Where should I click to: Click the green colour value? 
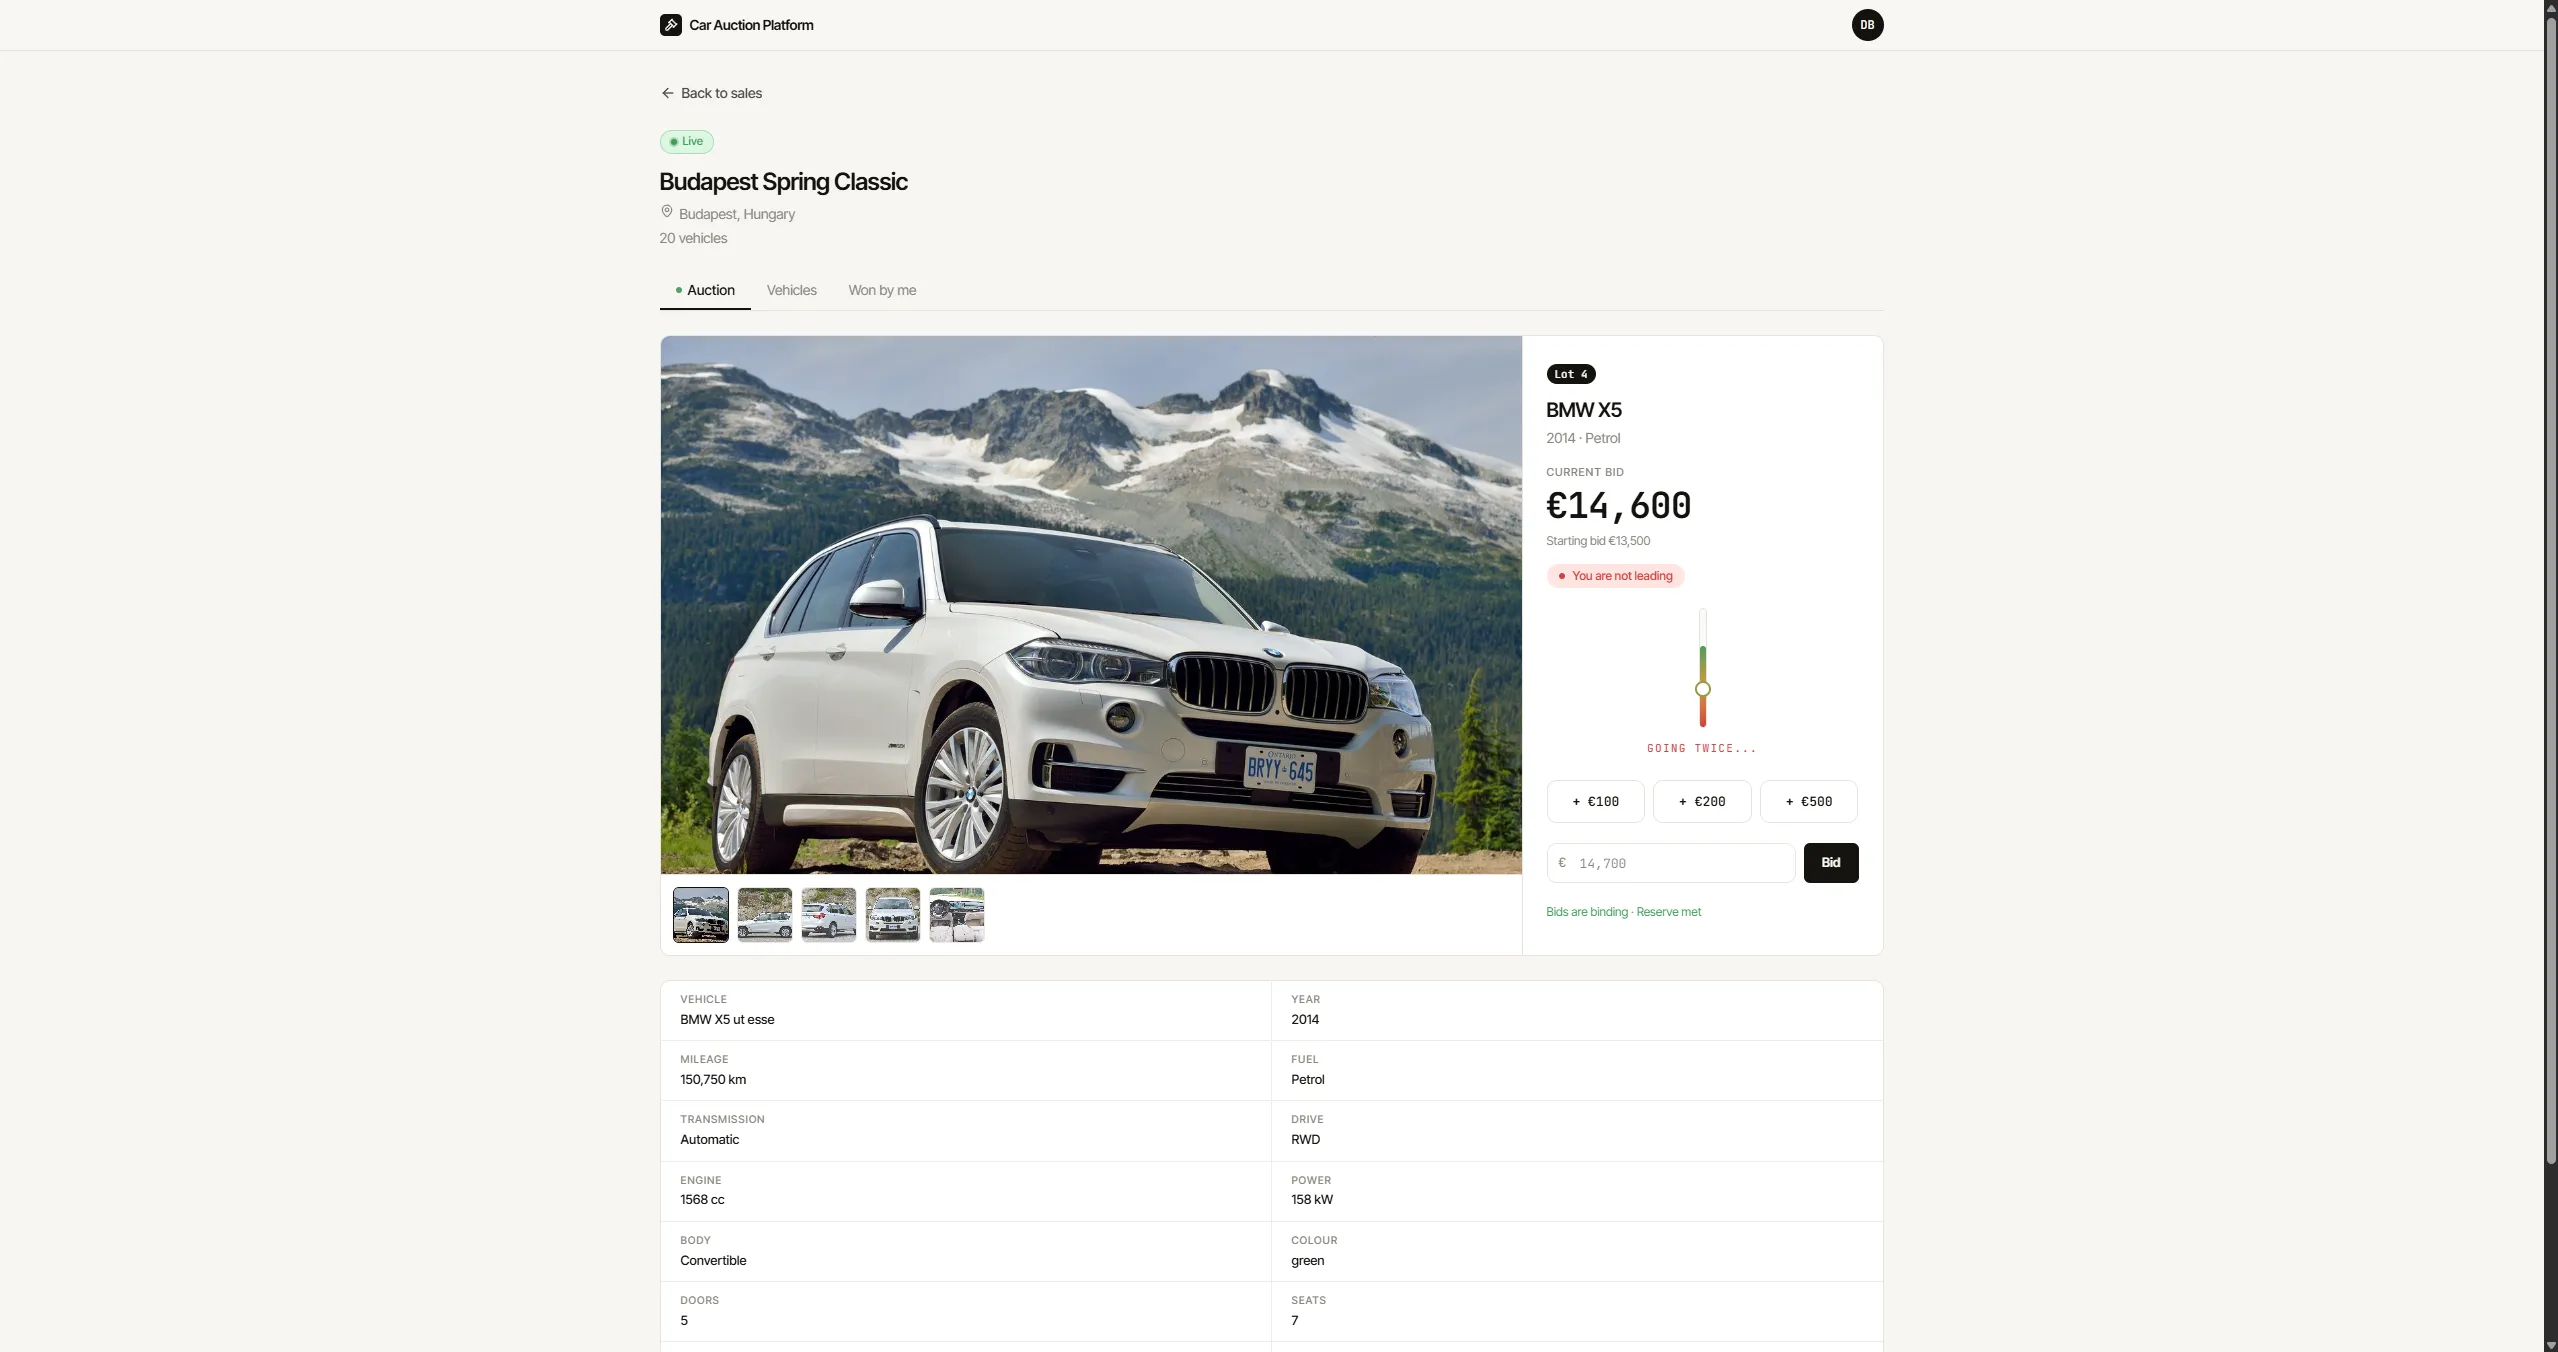(1307, 1261)
